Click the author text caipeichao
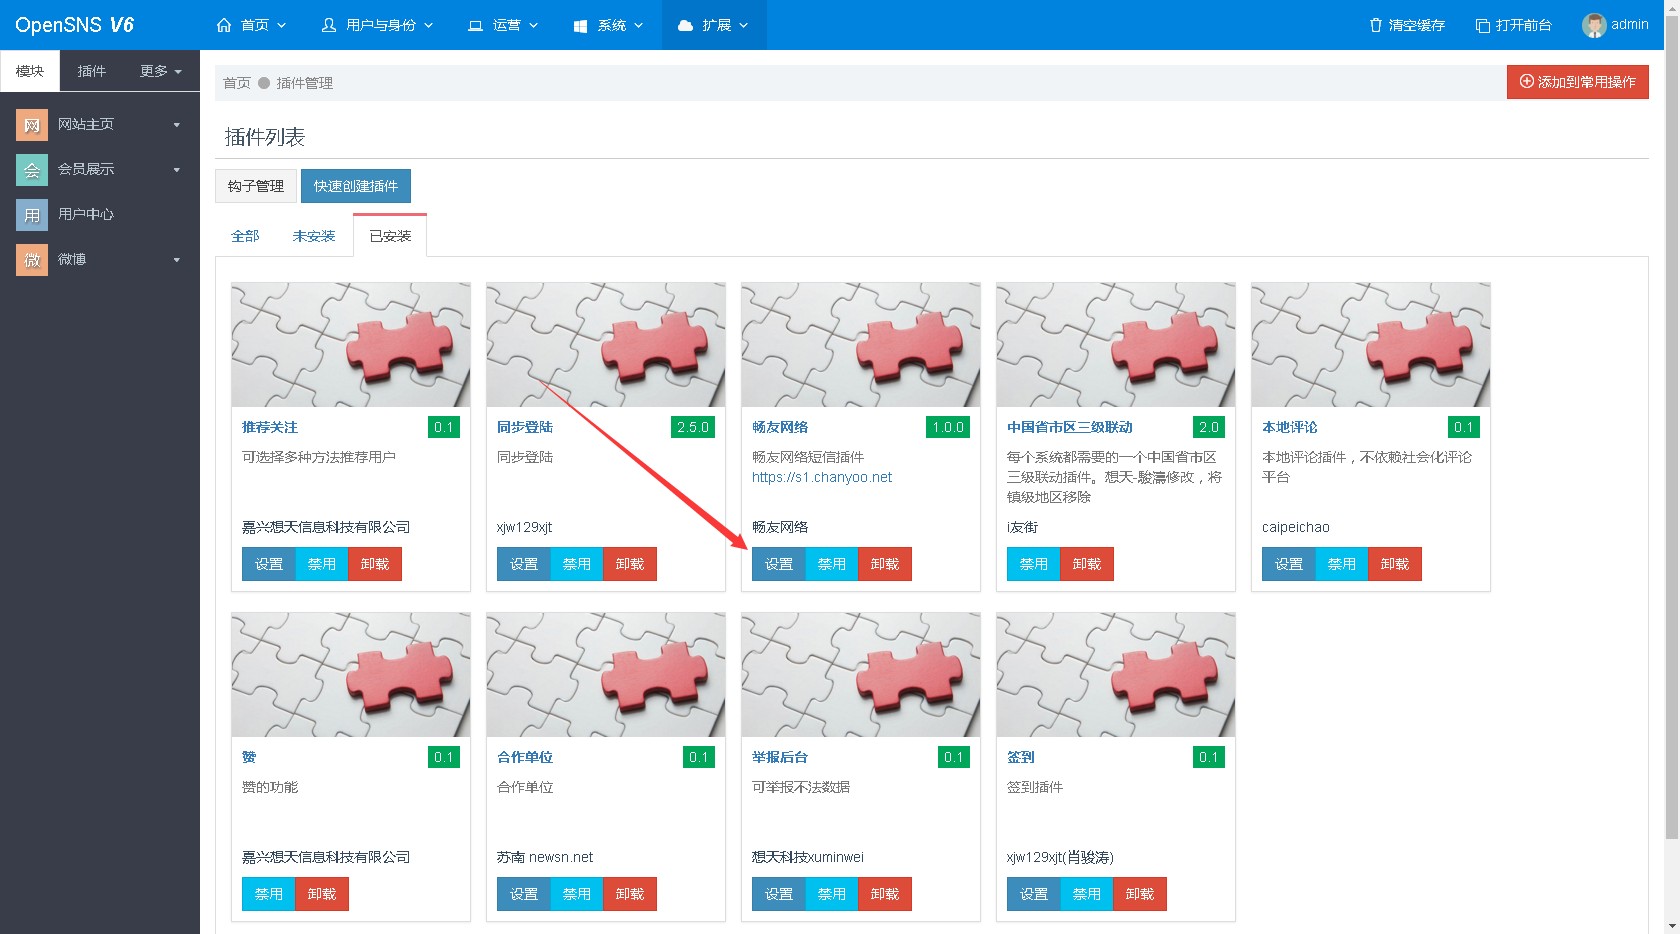Image resolution: width=1680 pixels, height=934 pixels. pos(1296,527)
